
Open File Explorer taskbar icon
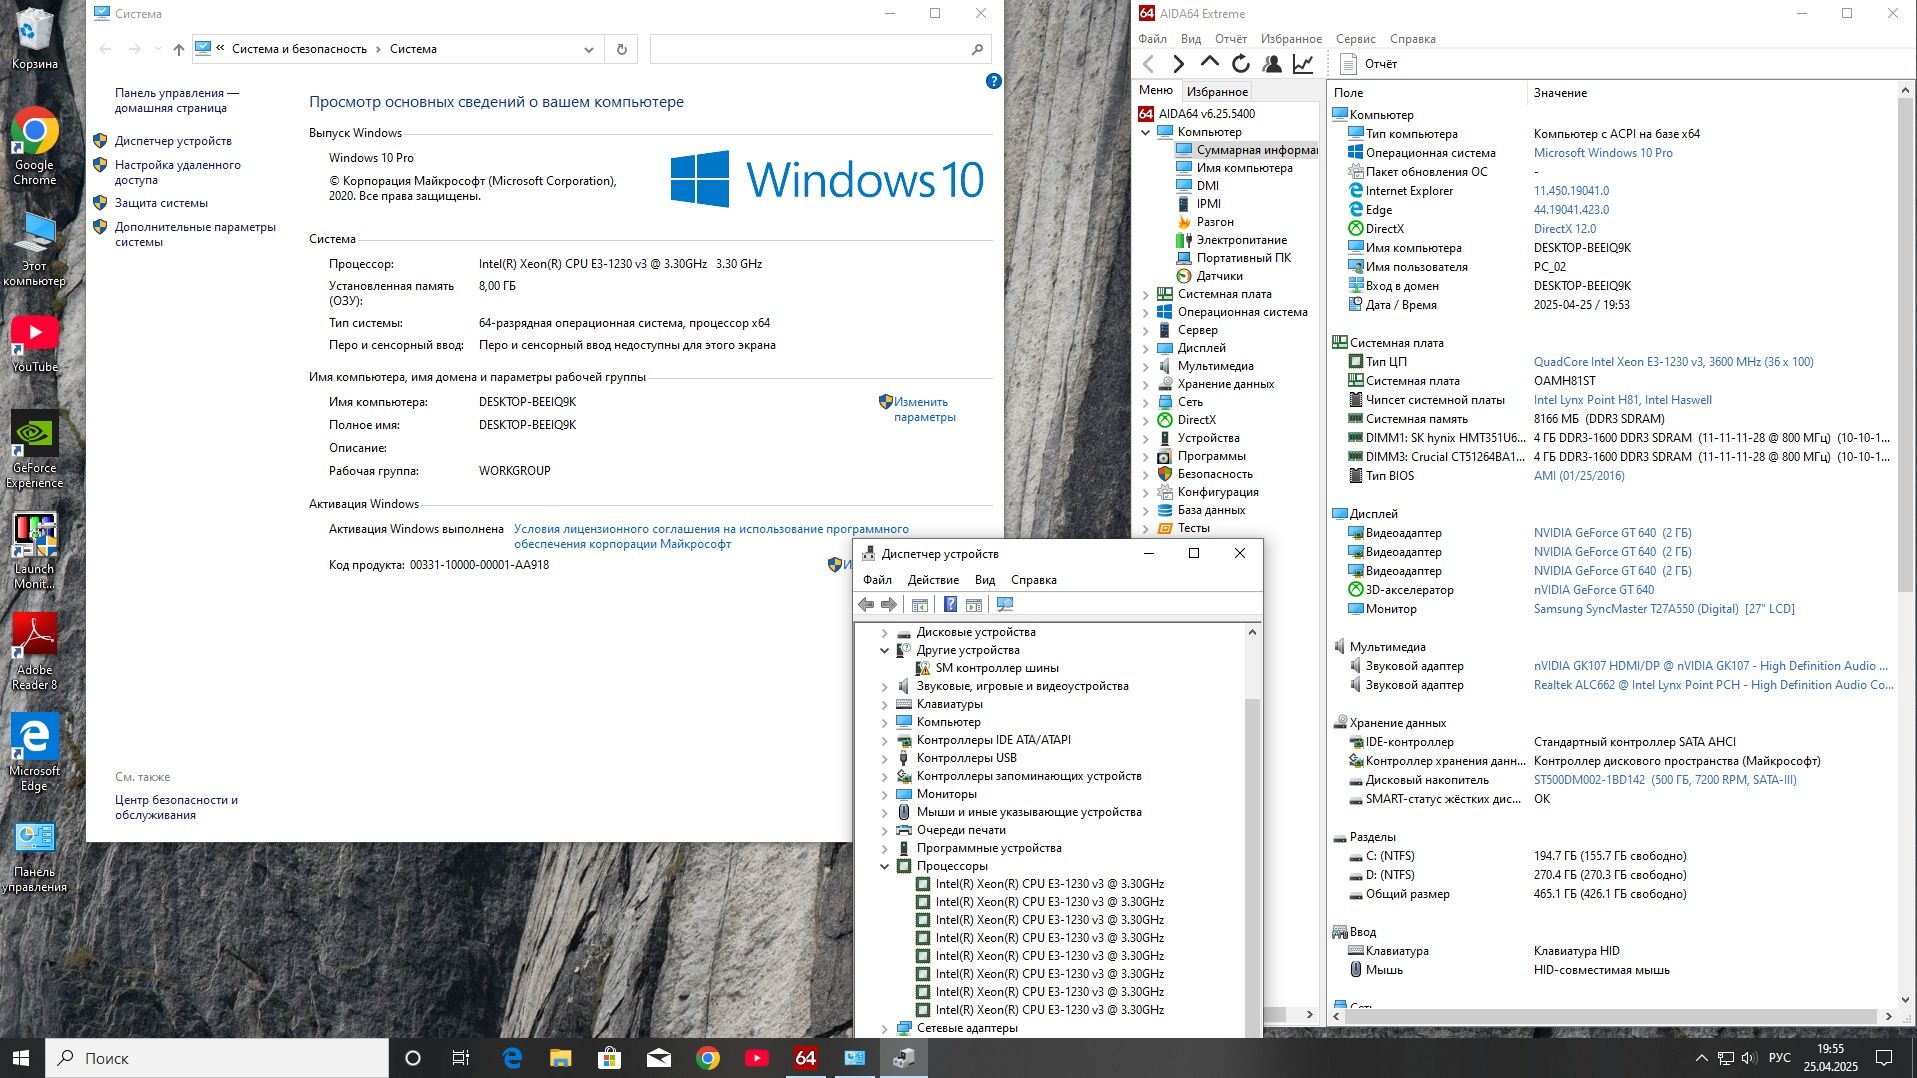point(560,1058)
